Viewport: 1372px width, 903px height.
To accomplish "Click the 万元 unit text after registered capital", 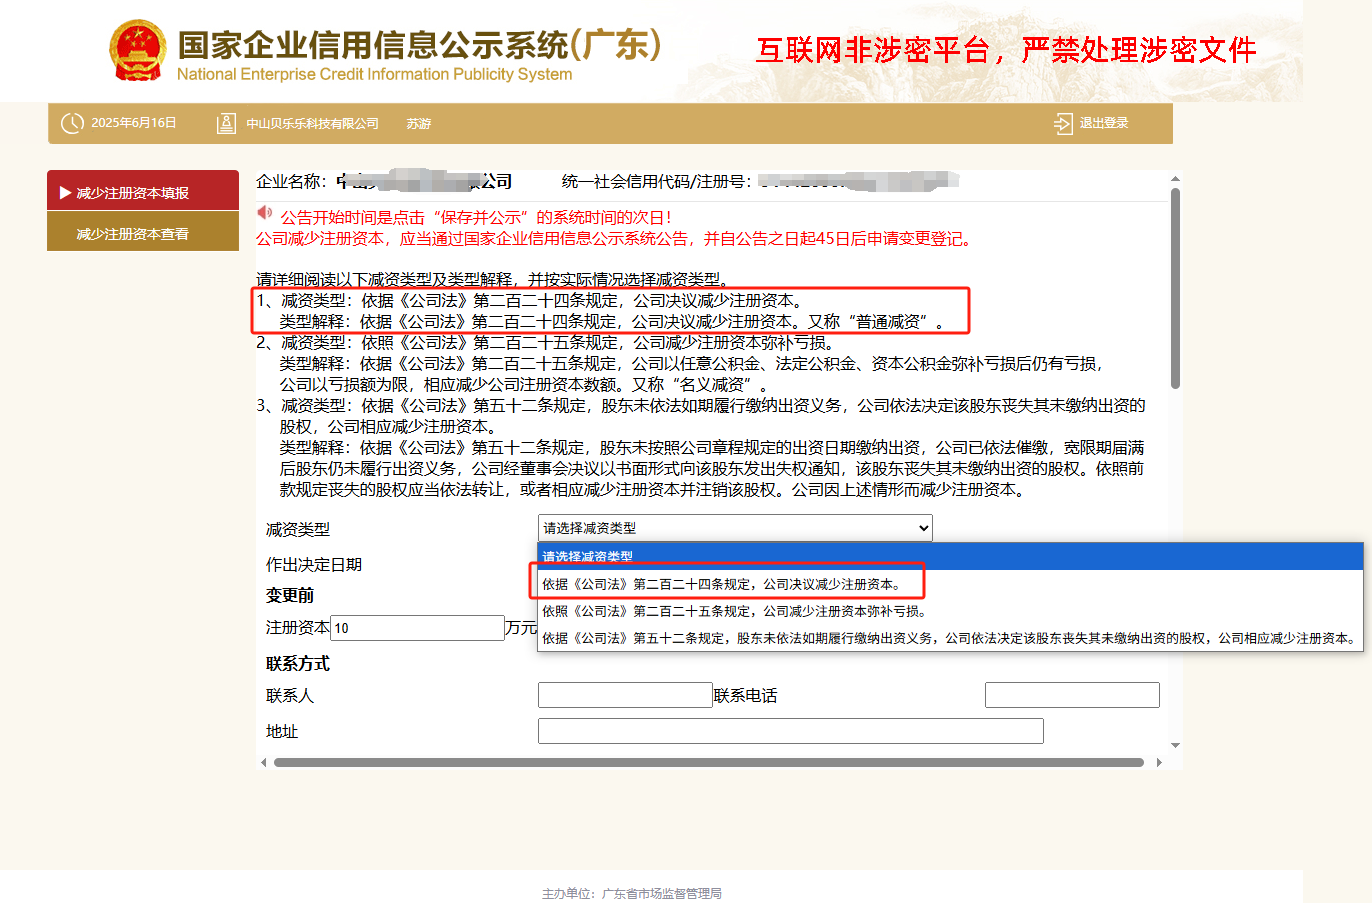I will (x=521, y=628).
